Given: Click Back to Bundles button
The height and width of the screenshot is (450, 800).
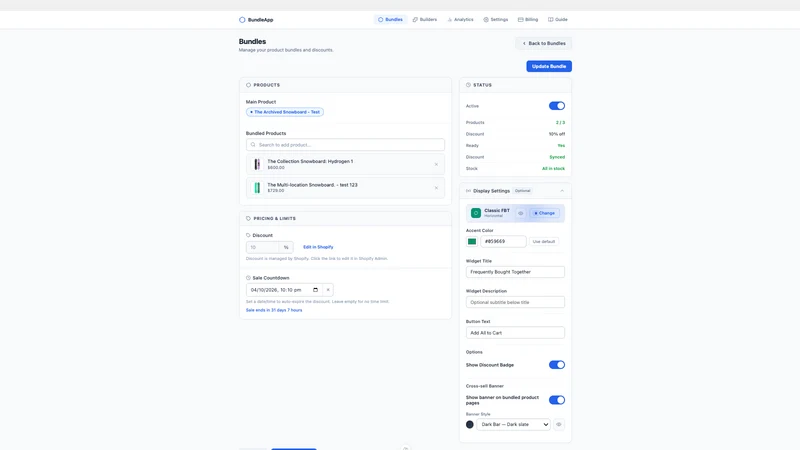Looking at the screenshot, I should (x=543, y=43).
